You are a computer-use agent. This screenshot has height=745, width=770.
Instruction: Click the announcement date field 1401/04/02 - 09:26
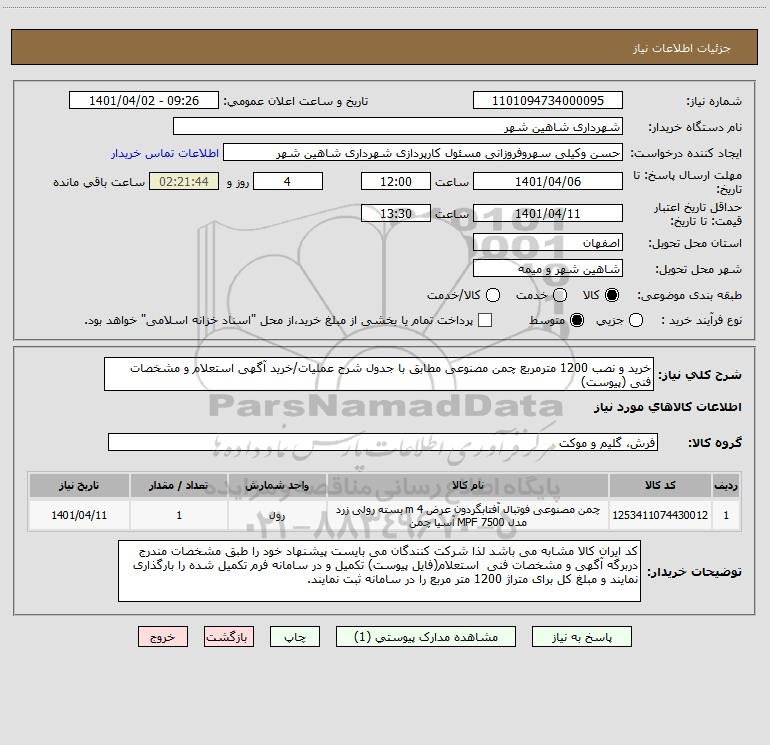tap(144, 101)
